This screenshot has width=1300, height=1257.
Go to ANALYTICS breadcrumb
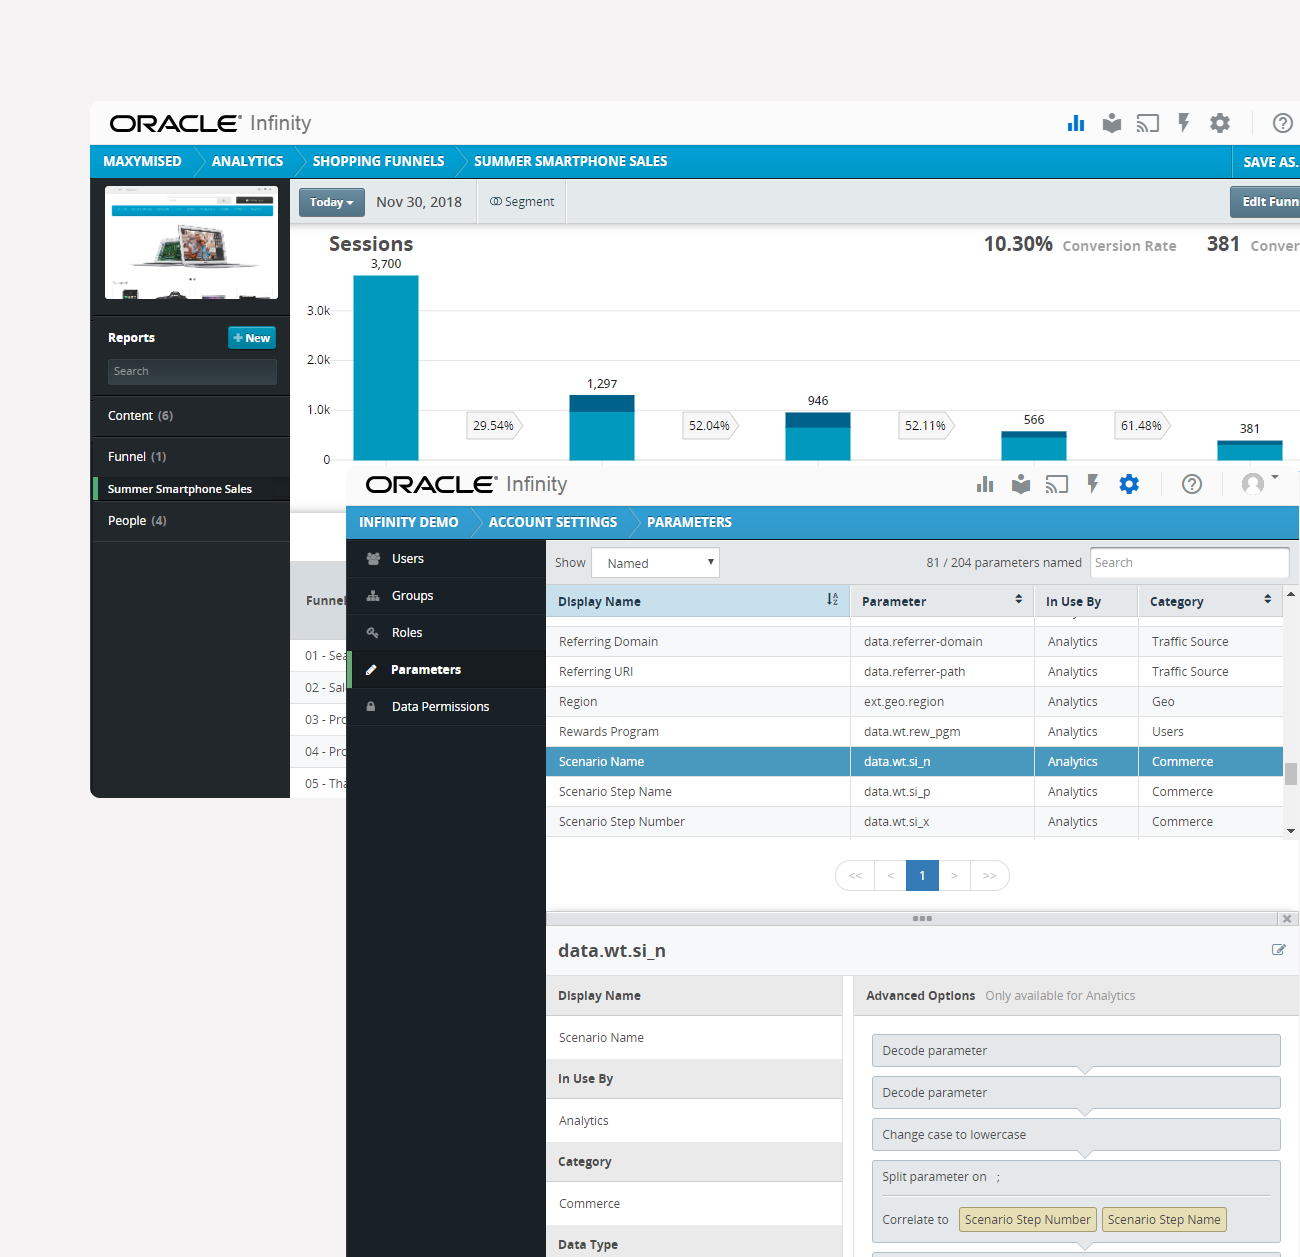tap(247, 161)
